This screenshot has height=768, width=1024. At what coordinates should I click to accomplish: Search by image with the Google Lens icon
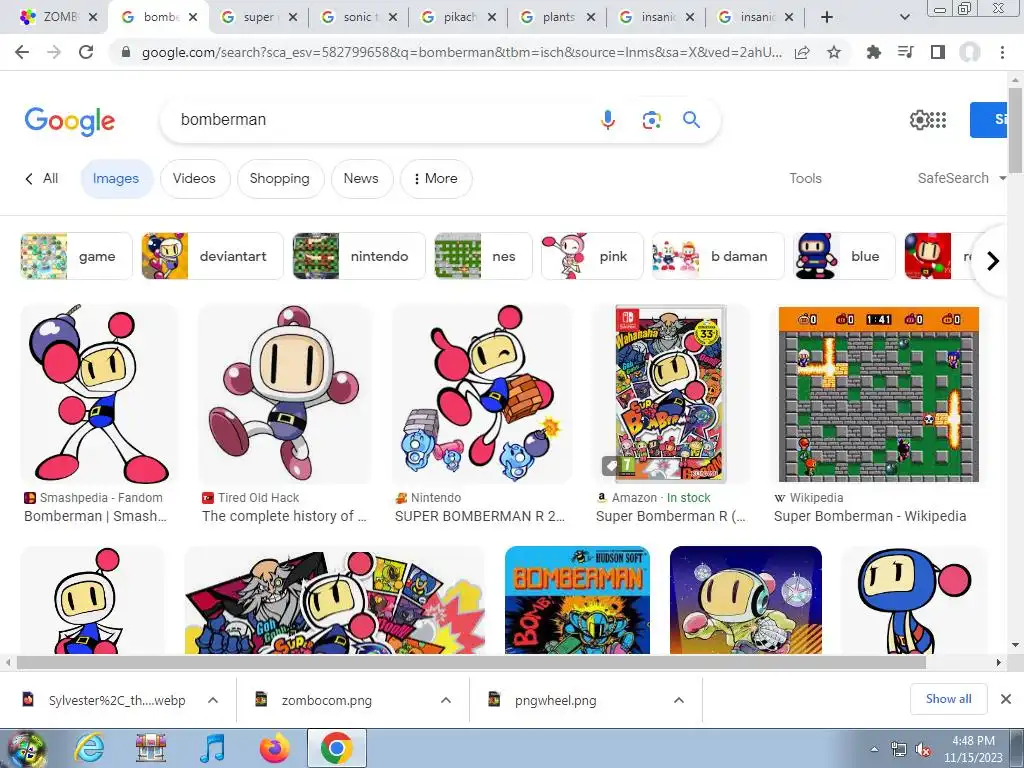tap(651, 120)
